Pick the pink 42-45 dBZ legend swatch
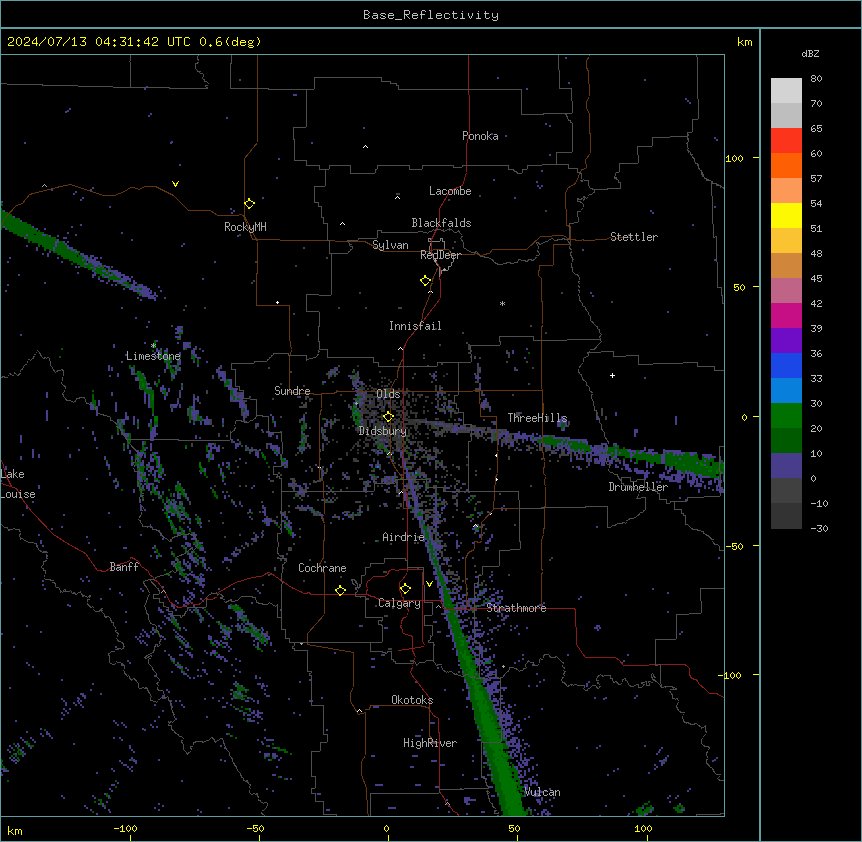The height and width of the screenshot is (842, 862). point(786,291)
